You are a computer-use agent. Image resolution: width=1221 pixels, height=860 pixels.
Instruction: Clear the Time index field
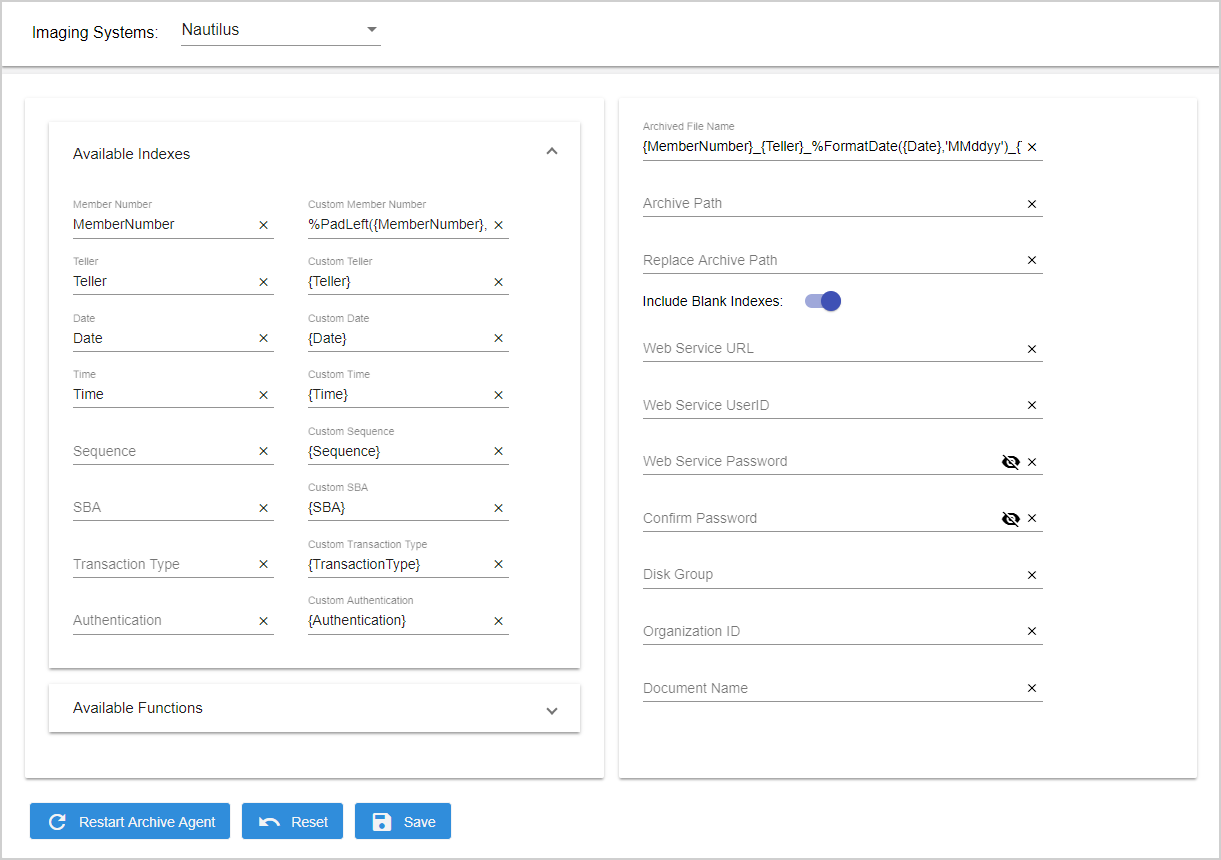click(x=264, y=395)
